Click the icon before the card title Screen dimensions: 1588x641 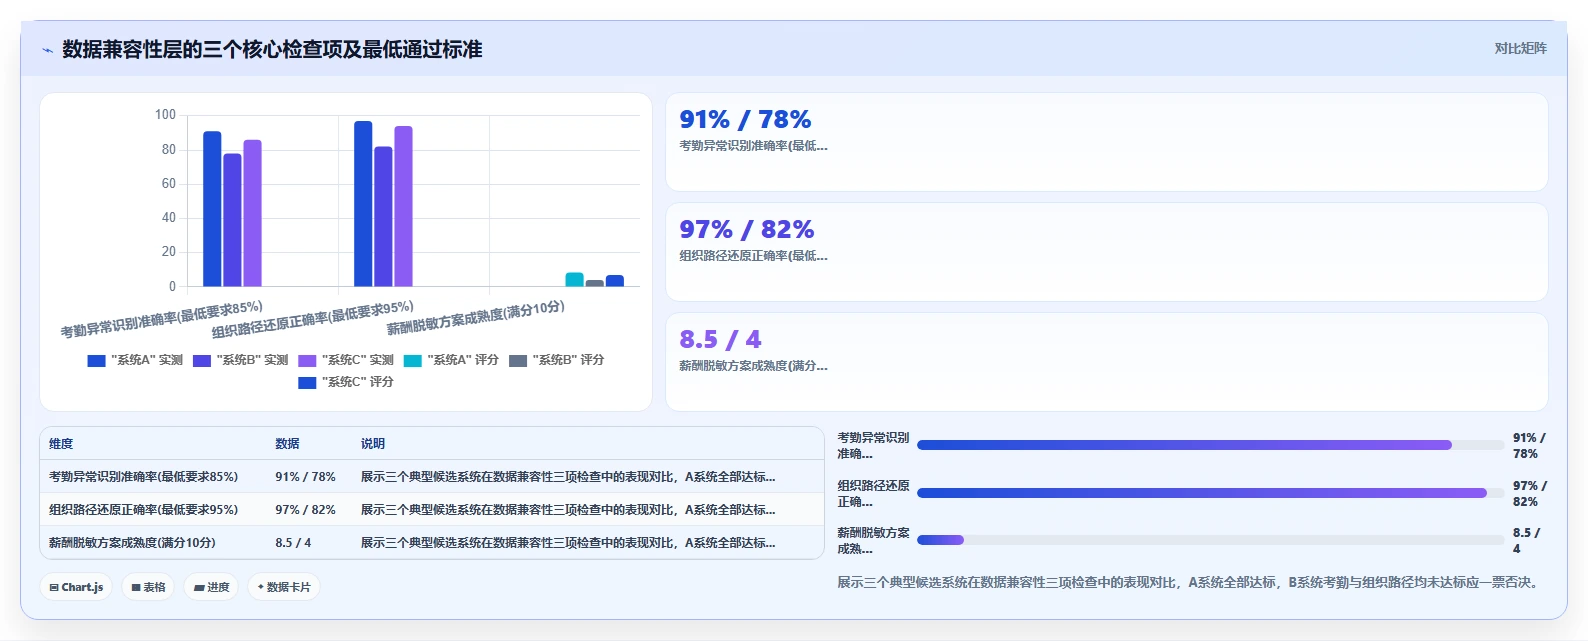[x=47, y=50]
